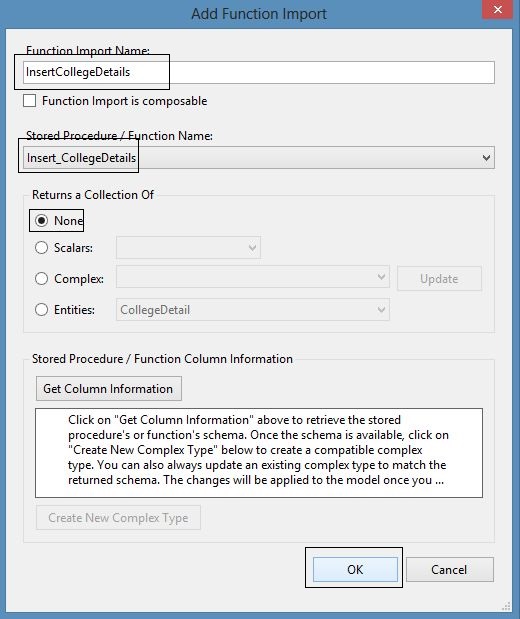Enable the Function Import is composable checkbox
The image size is (520, 619).
pos(30,101)
